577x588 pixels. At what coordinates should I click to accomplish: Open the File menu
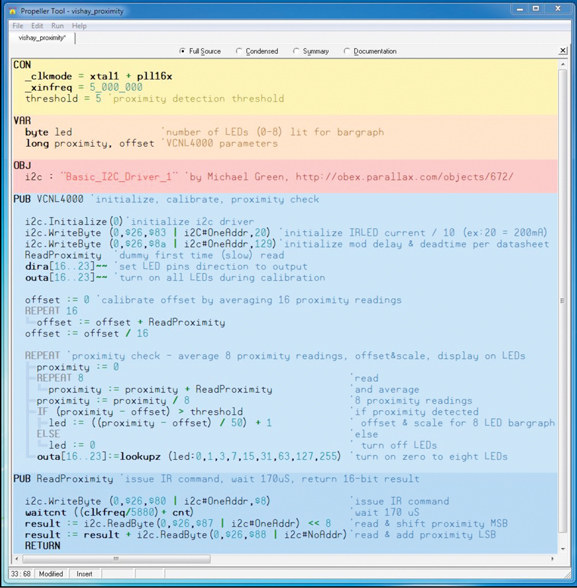(x=18, y=26)
